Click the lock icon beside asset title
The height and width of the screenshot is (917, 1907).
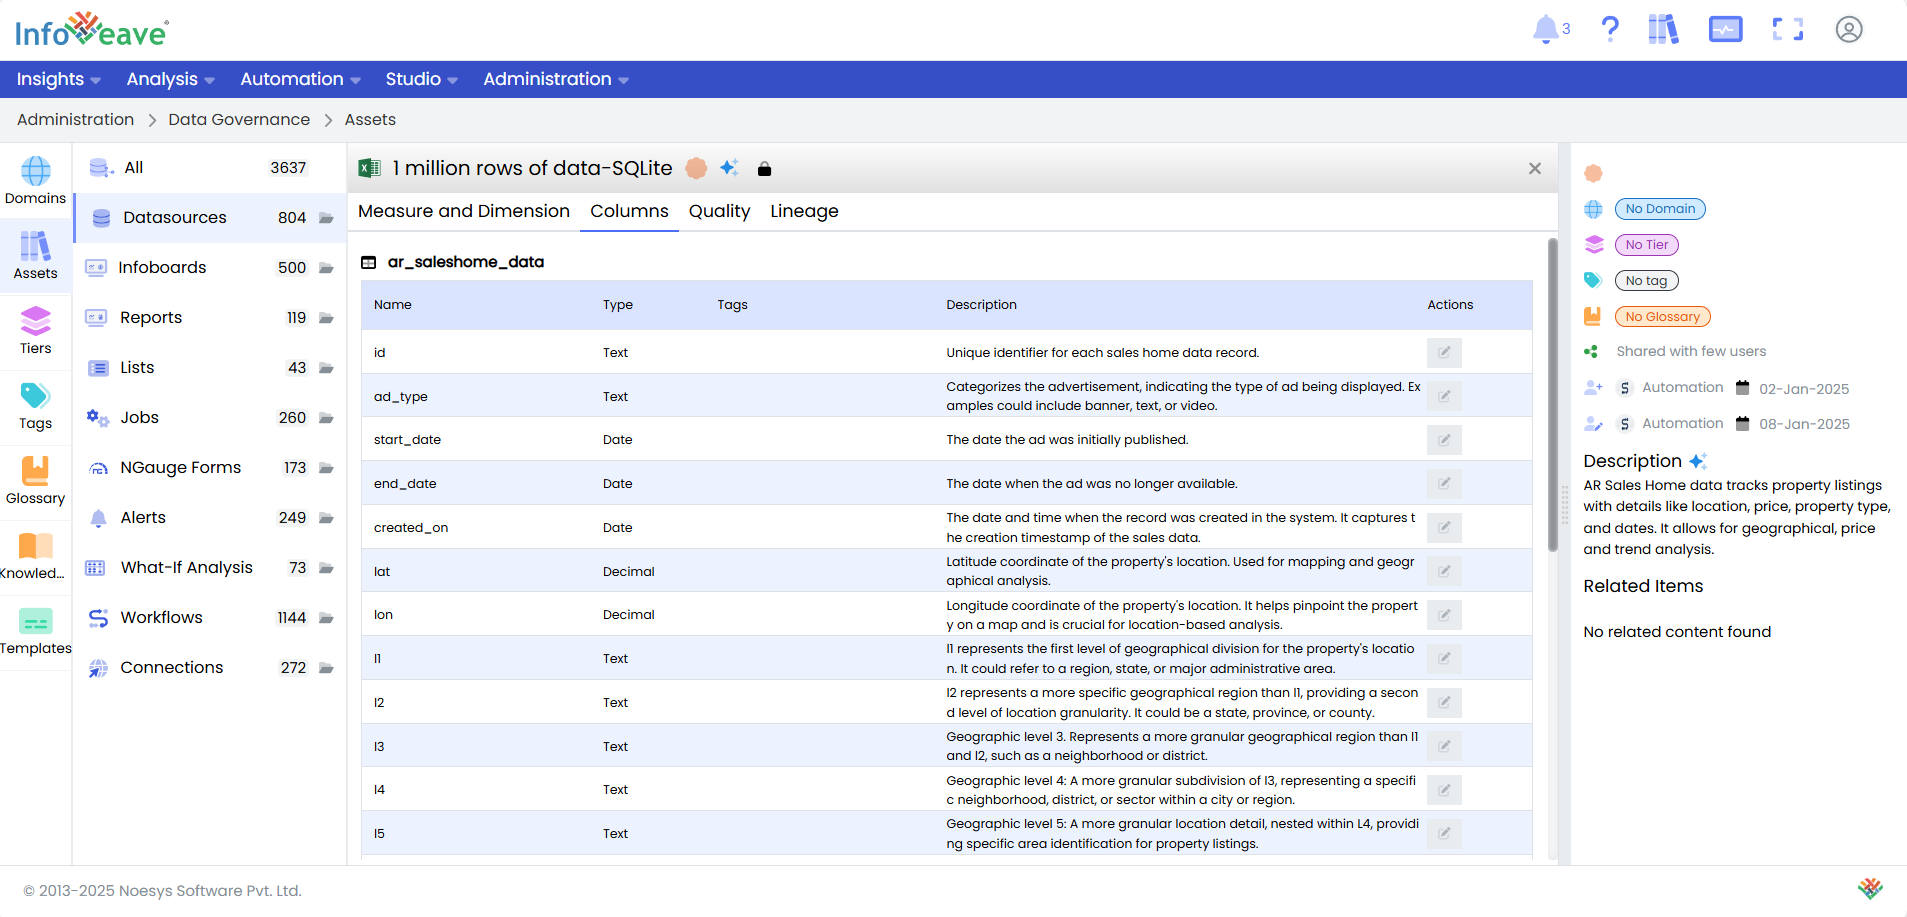tap(765, 169)
